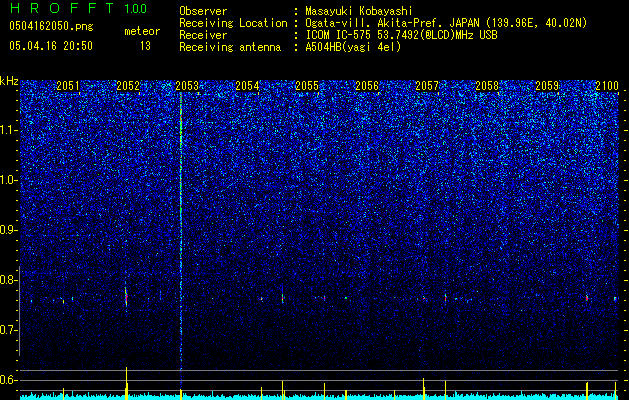Select observer name Masayuki Kobayashi
Image resolution: width=629 pixels, height=400 pixels.
pyautogui.click(x=359, y=11)
